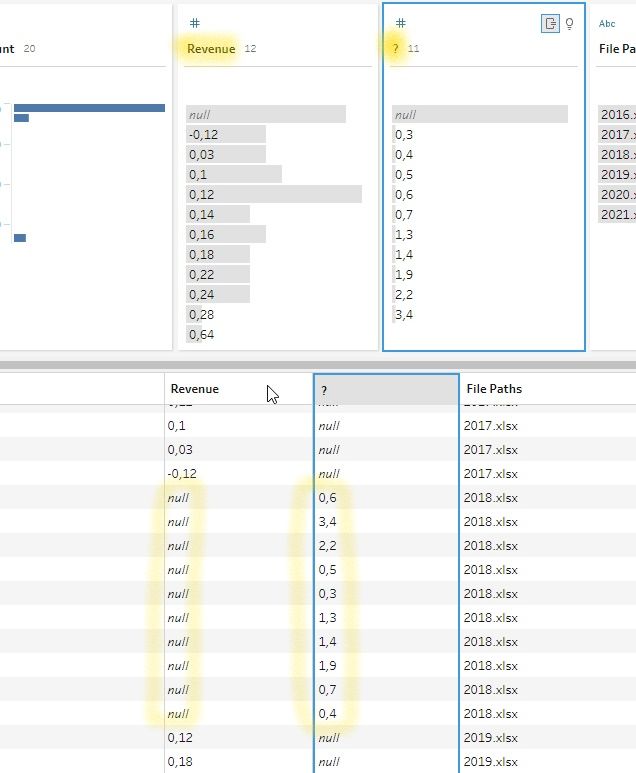
Task: Select the 0,1 Revenue cell in the grid
Action: point(239,425)
